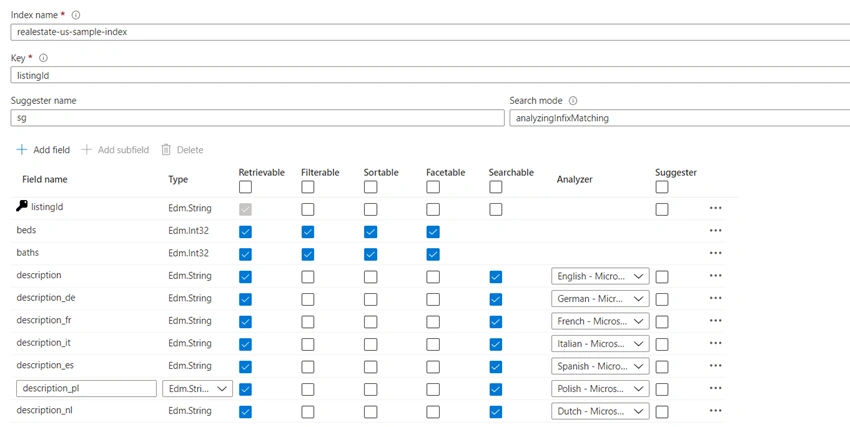This screenshot has width=850, height=427.
Task: Open French analyzer dropdown for description_fr
Action: click(x=600, y=321)
